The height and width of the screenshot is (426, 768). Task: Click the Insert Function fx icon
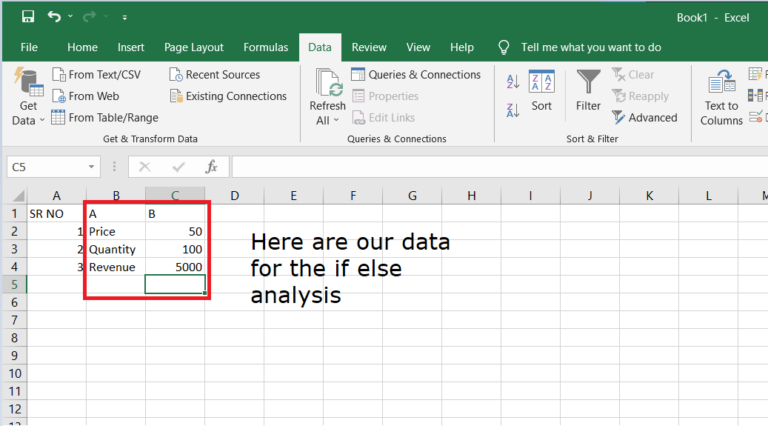211,167
